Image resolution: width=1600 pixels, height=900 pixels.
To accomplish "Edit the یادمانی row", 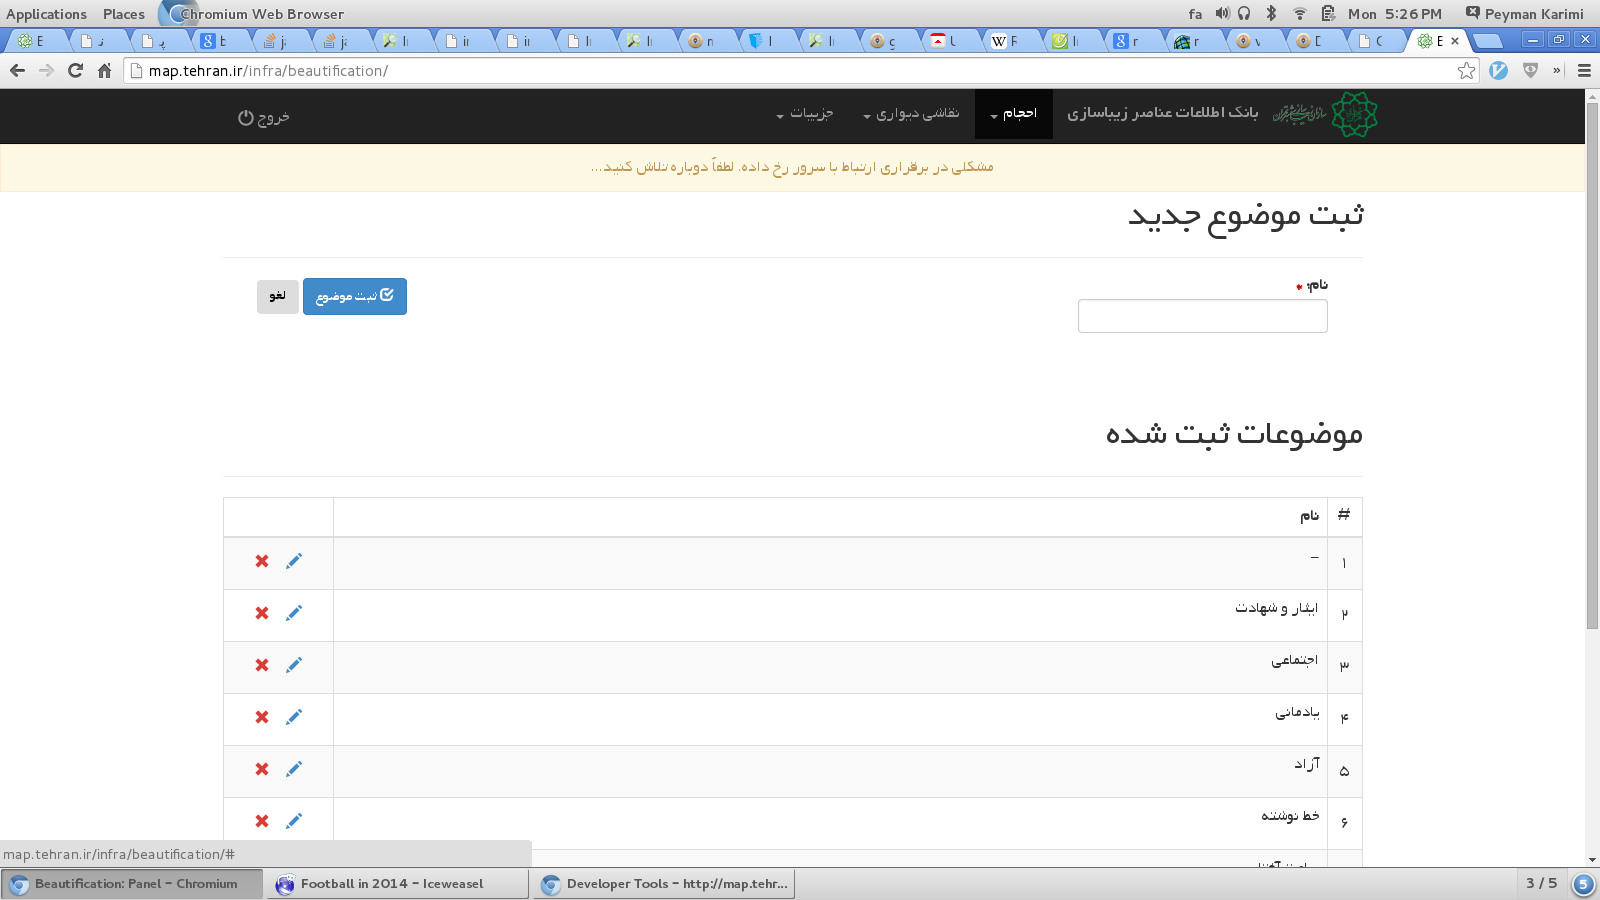I will [x=293, y=717].
